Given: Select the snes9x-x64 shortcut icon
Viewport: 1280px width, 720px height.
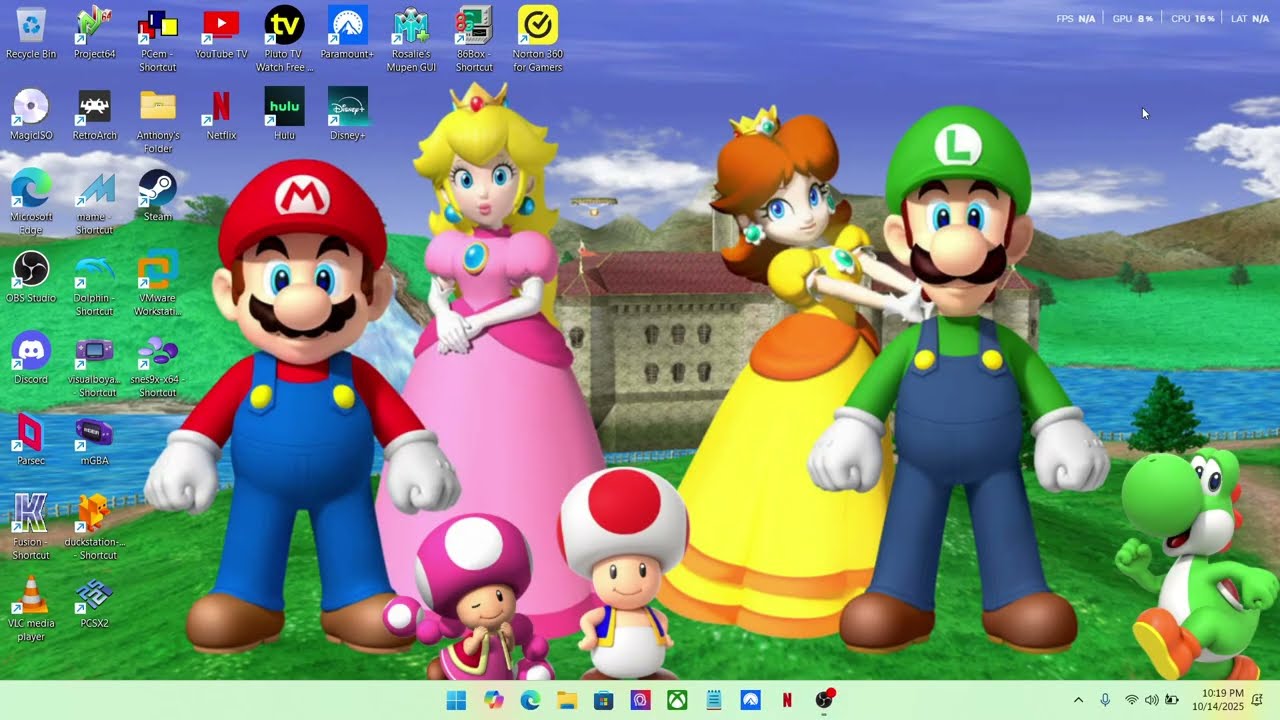Looking at the screenshot, I should point(157,365).
